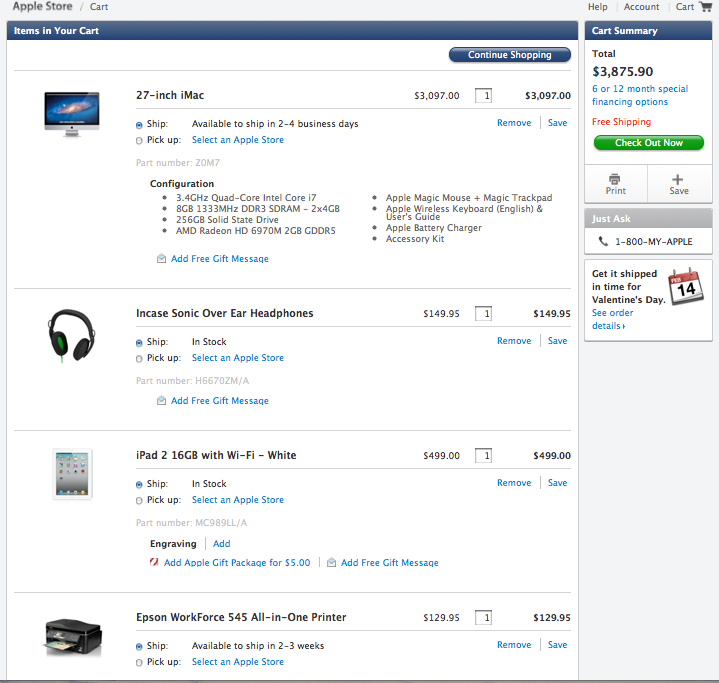Click the 27-inch iMac product title

click(x=170, y=95)
